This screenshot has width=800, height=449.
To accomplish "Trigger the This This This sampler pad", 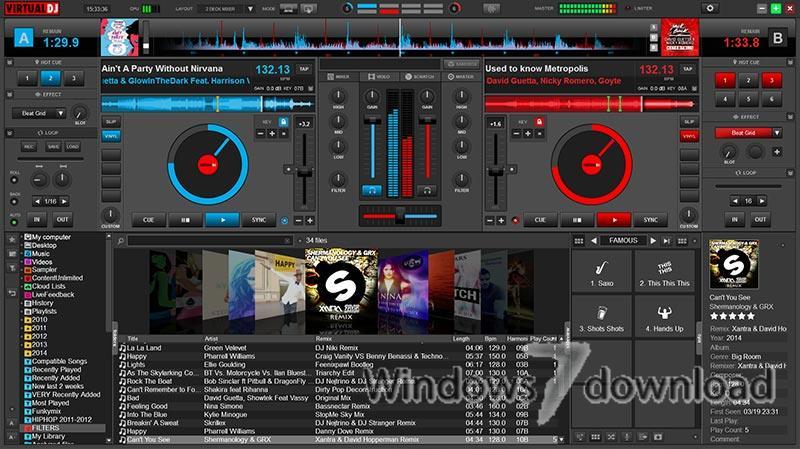I will 664,273.
